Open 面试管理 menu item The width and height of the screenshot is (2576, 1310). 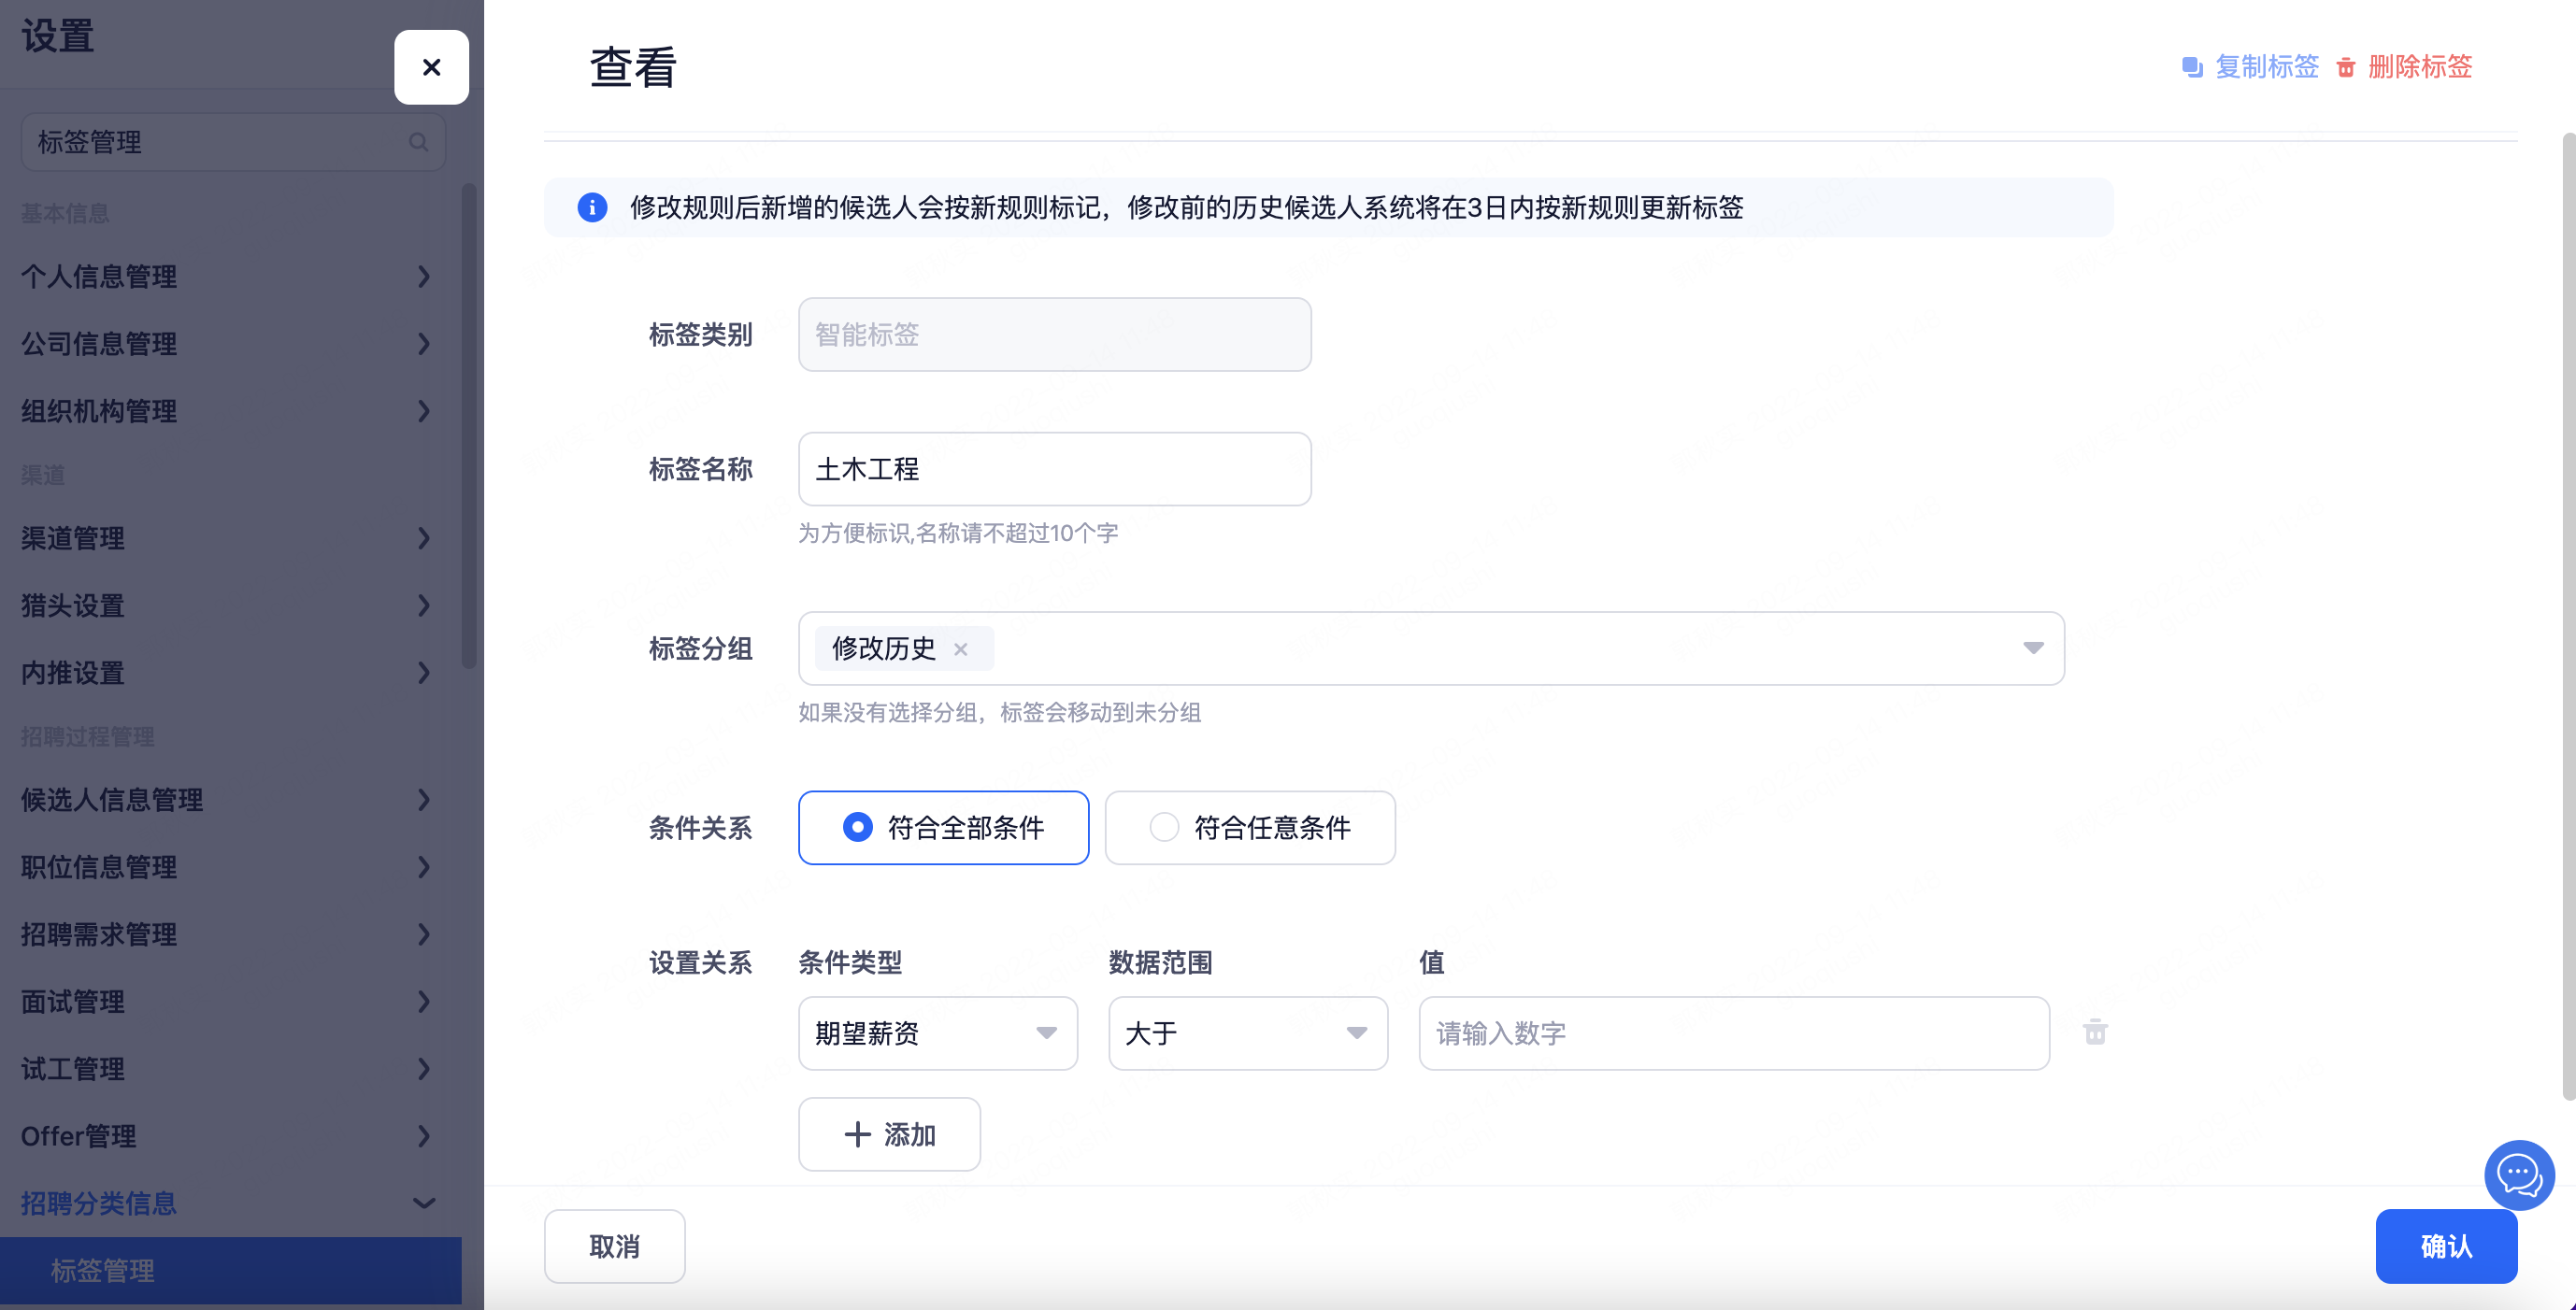pos(230,1001)
